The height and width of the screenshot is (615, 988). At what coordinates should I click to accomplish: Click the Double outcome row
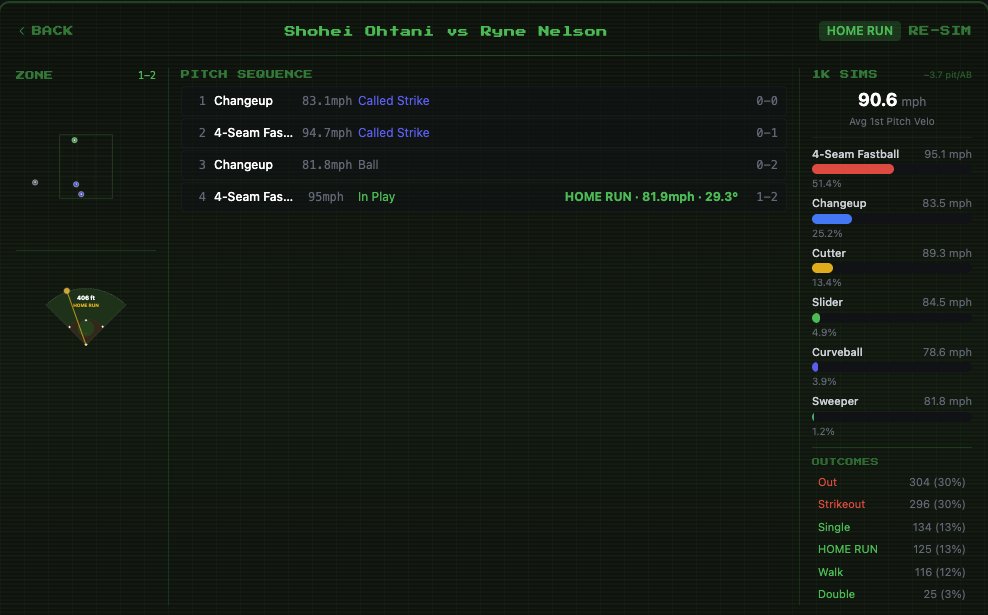click(891, 594)
